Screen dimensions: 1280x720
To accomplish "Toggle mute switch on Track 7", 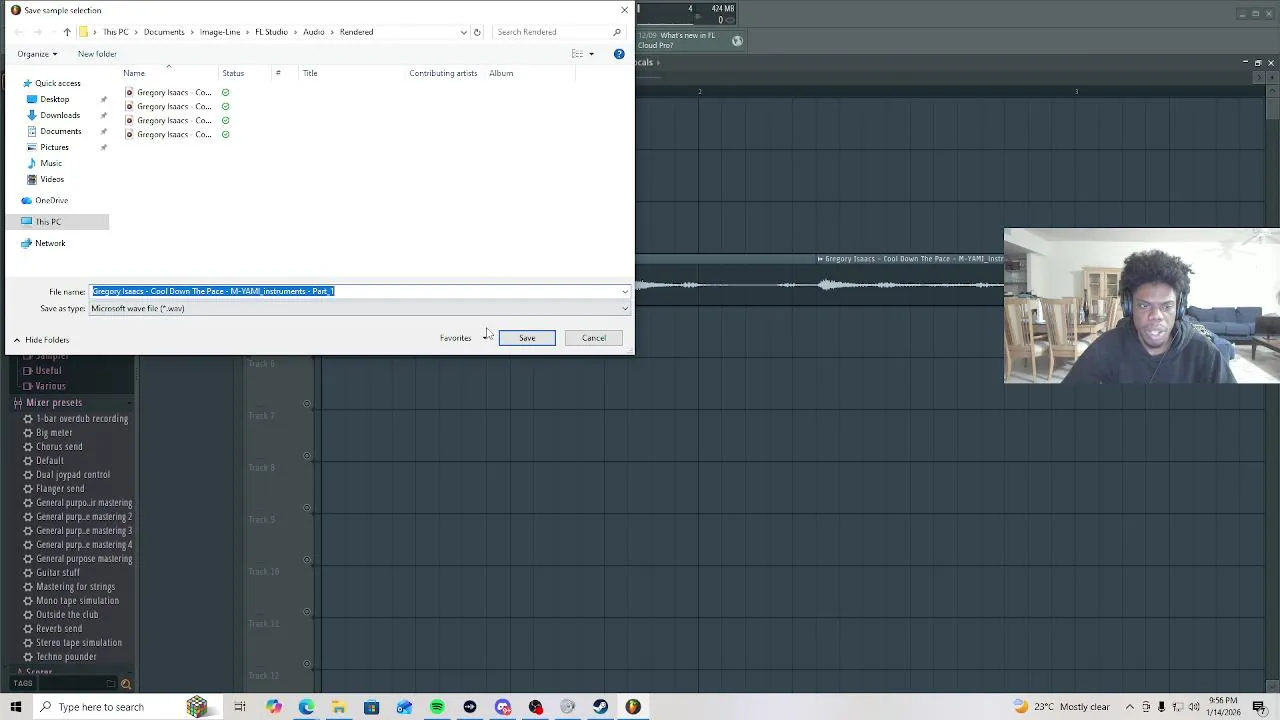I will pos(307,404).
